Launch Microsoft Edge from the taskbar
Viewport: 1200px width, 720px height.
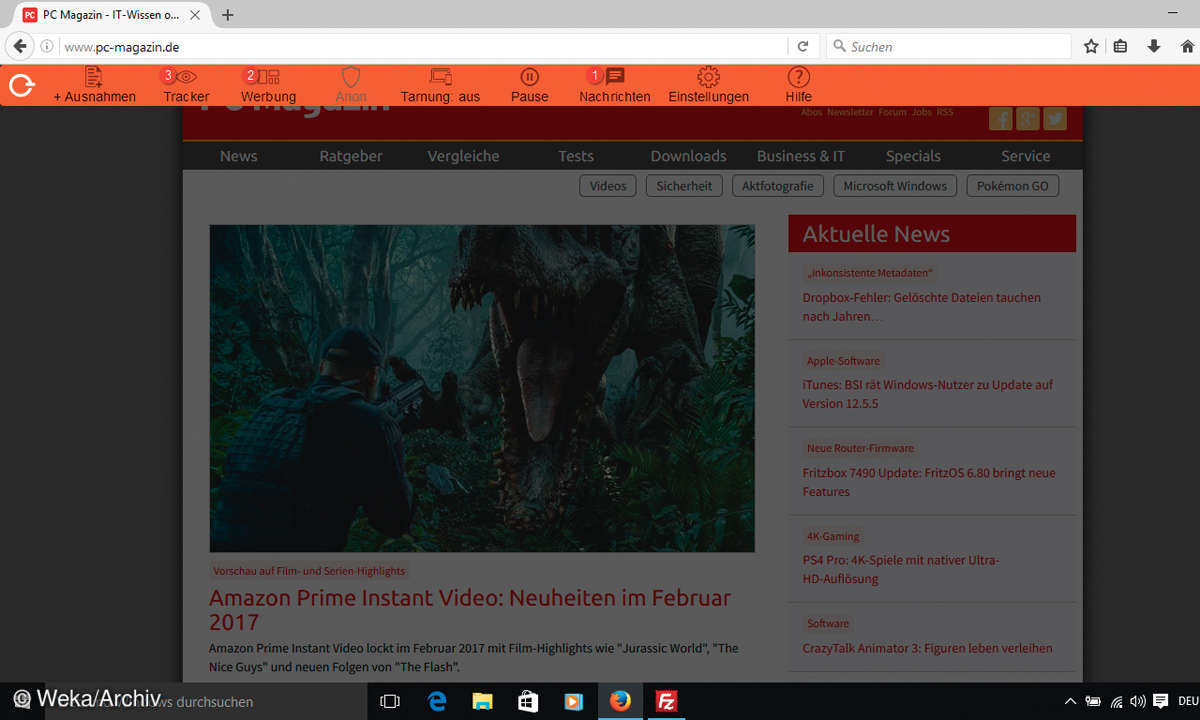(437, 701)
